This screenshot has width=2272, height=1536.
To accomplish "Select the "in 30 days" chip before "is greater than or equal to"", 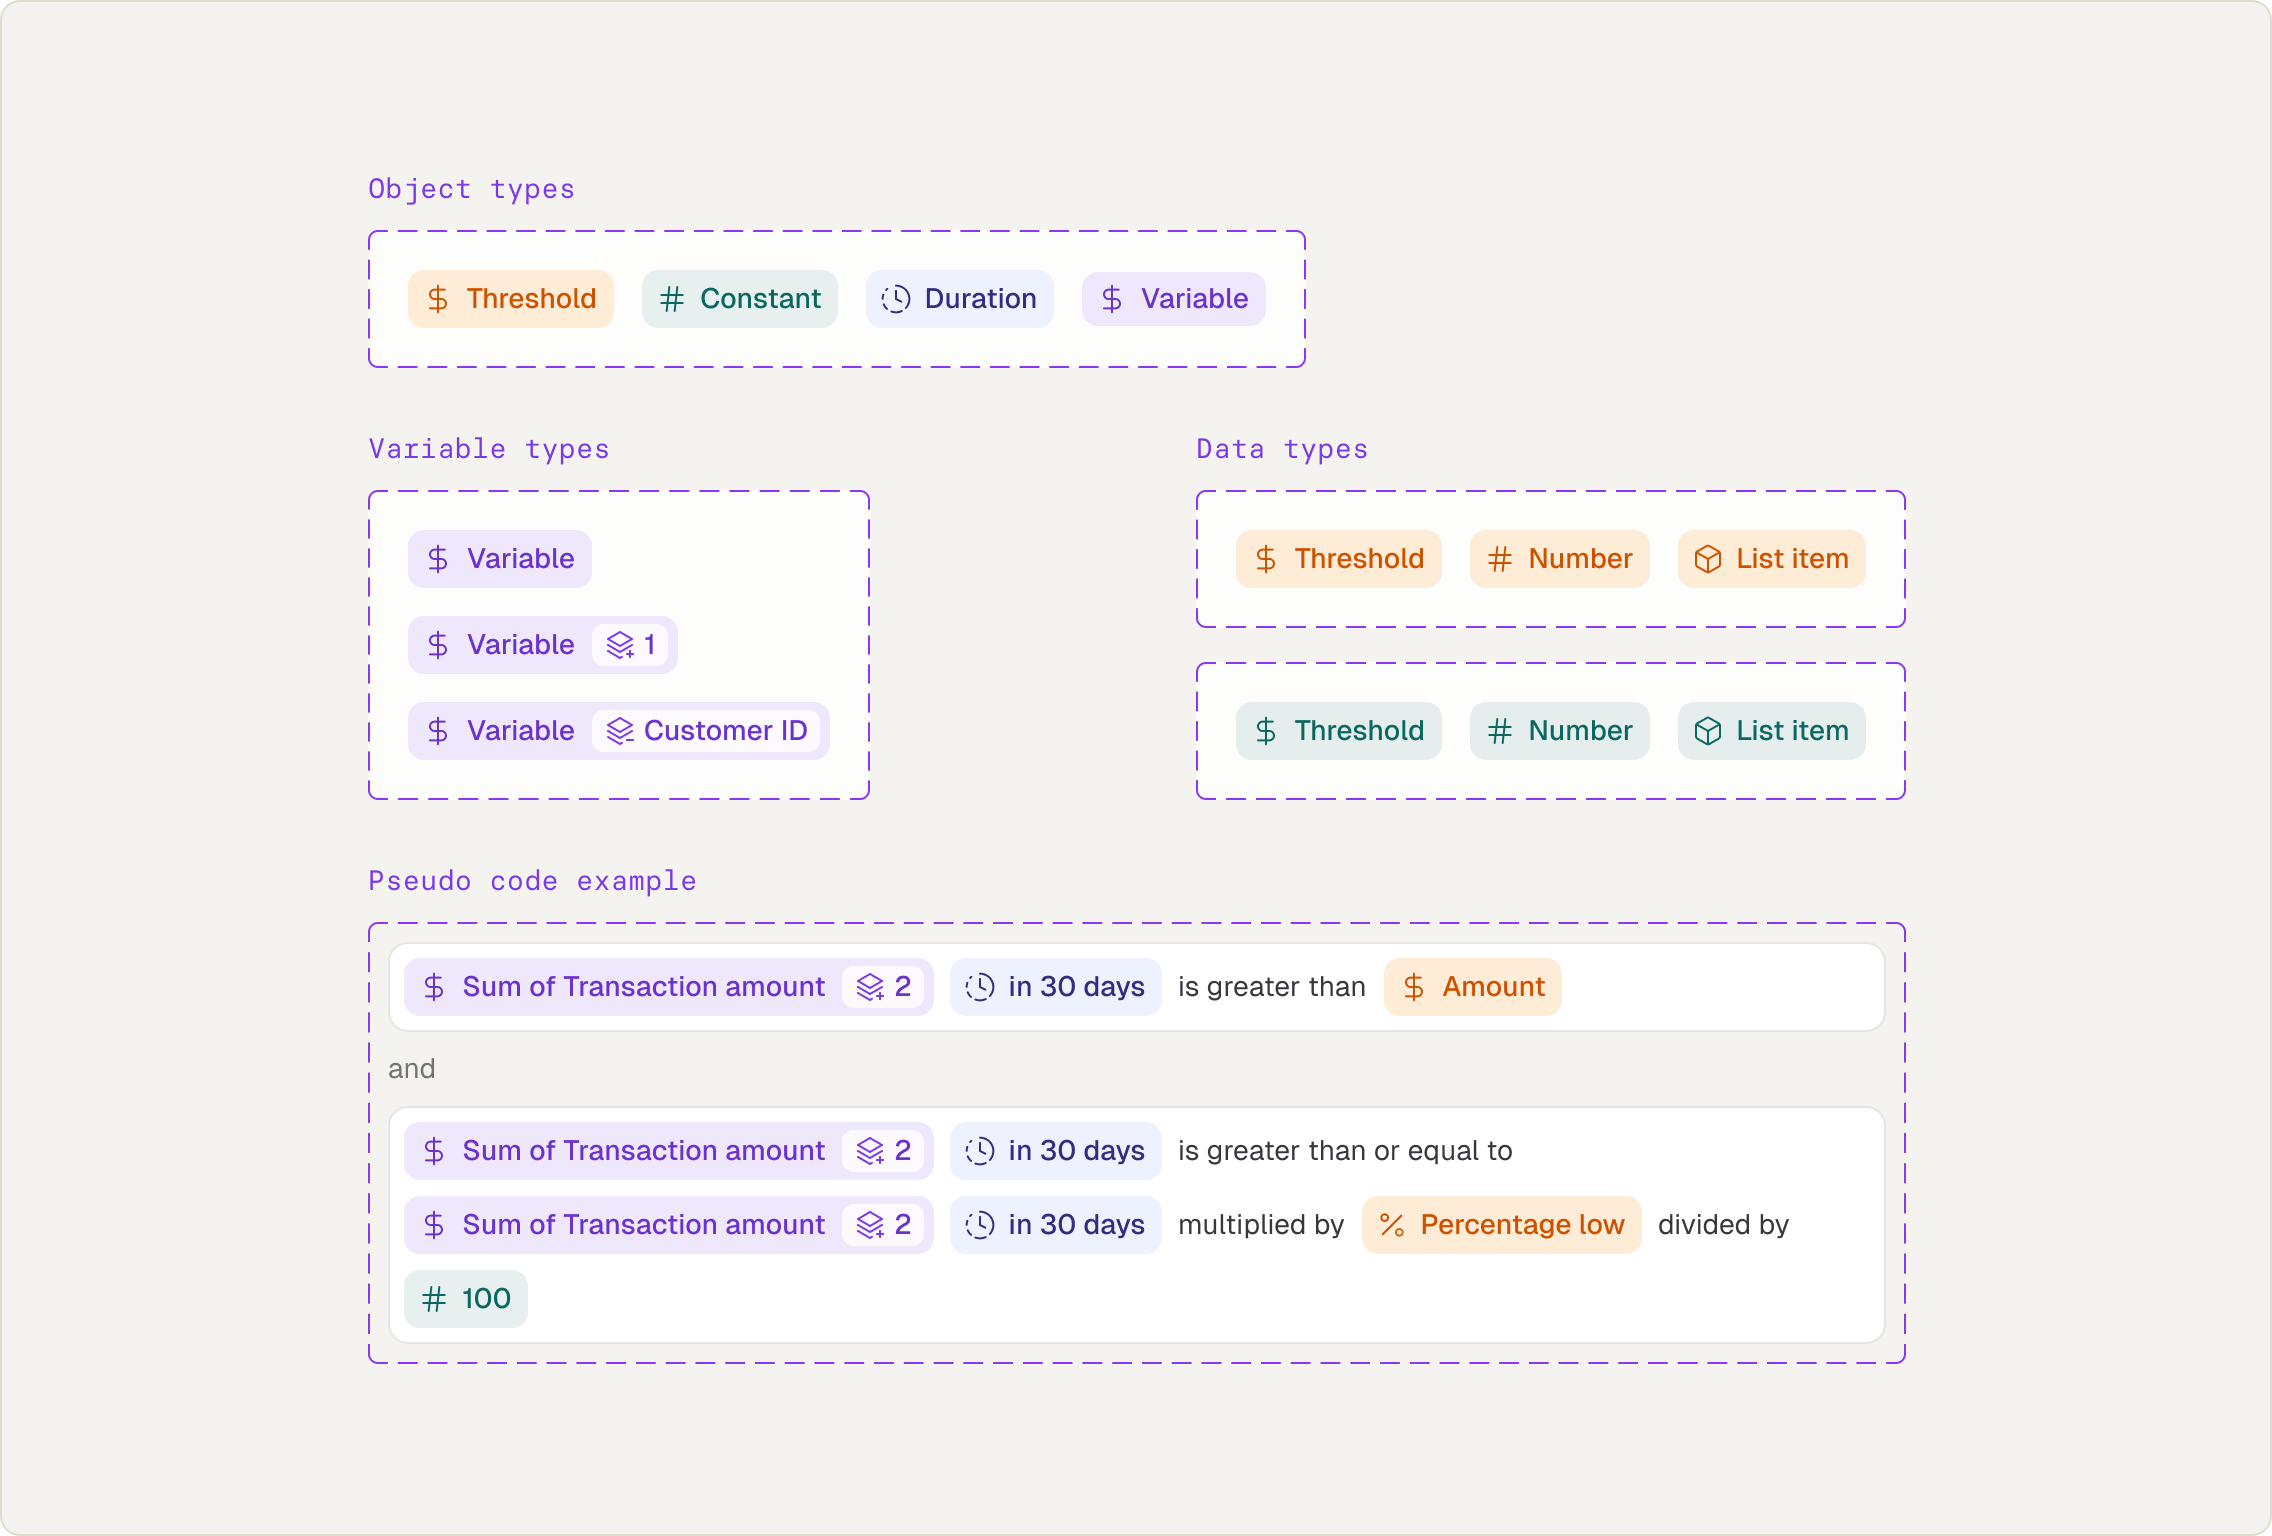I will pos(1056,1151).
